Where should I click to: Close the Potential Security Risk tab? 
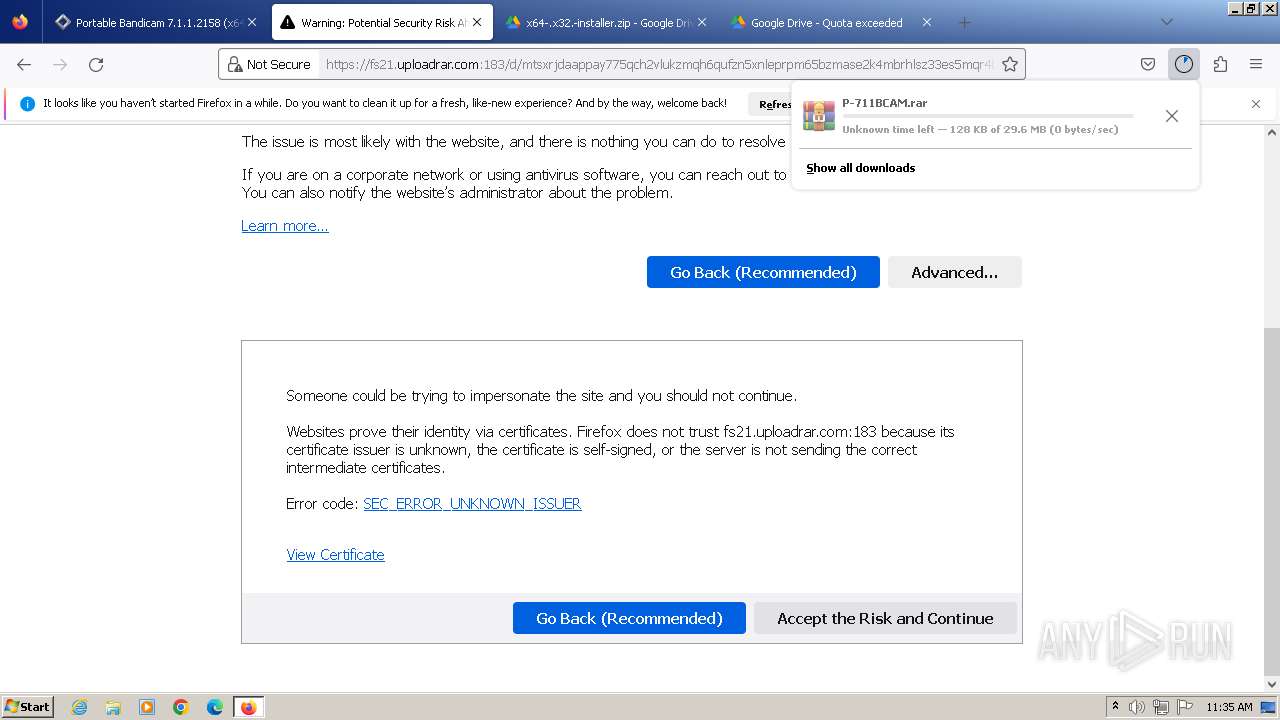point(477,22)
